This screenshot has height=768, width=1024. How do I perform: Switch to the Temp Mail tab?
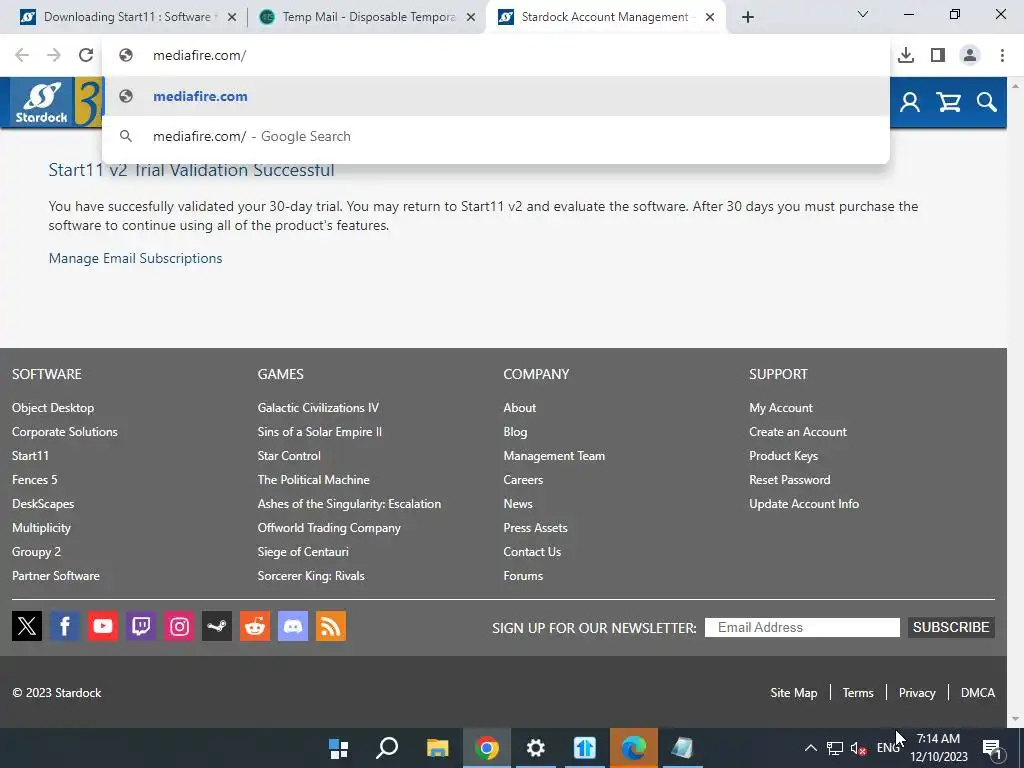click(x=368, y=17)
